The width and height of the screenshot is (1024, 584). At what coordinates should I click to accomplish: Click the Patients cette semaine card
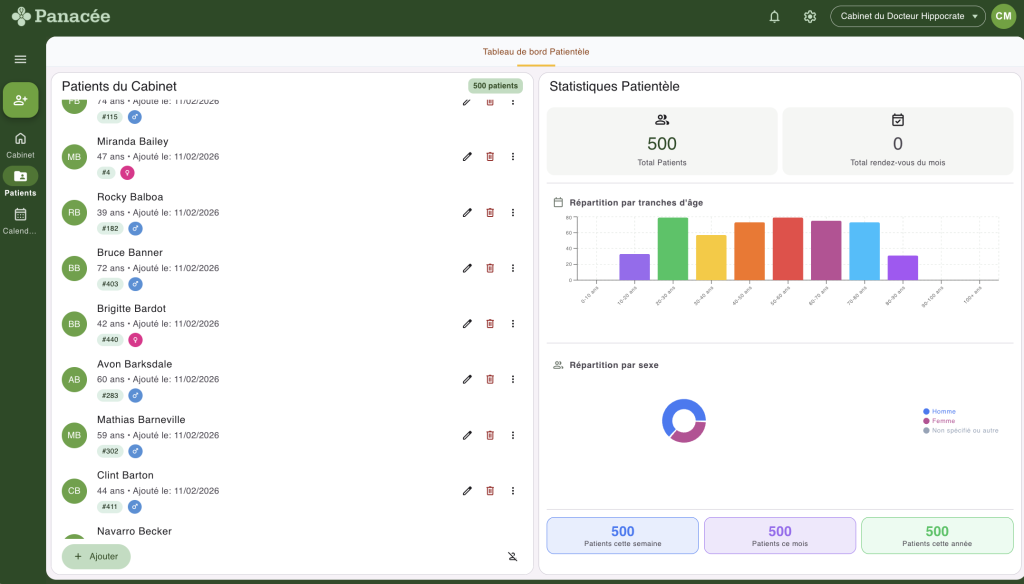point(621,535)
